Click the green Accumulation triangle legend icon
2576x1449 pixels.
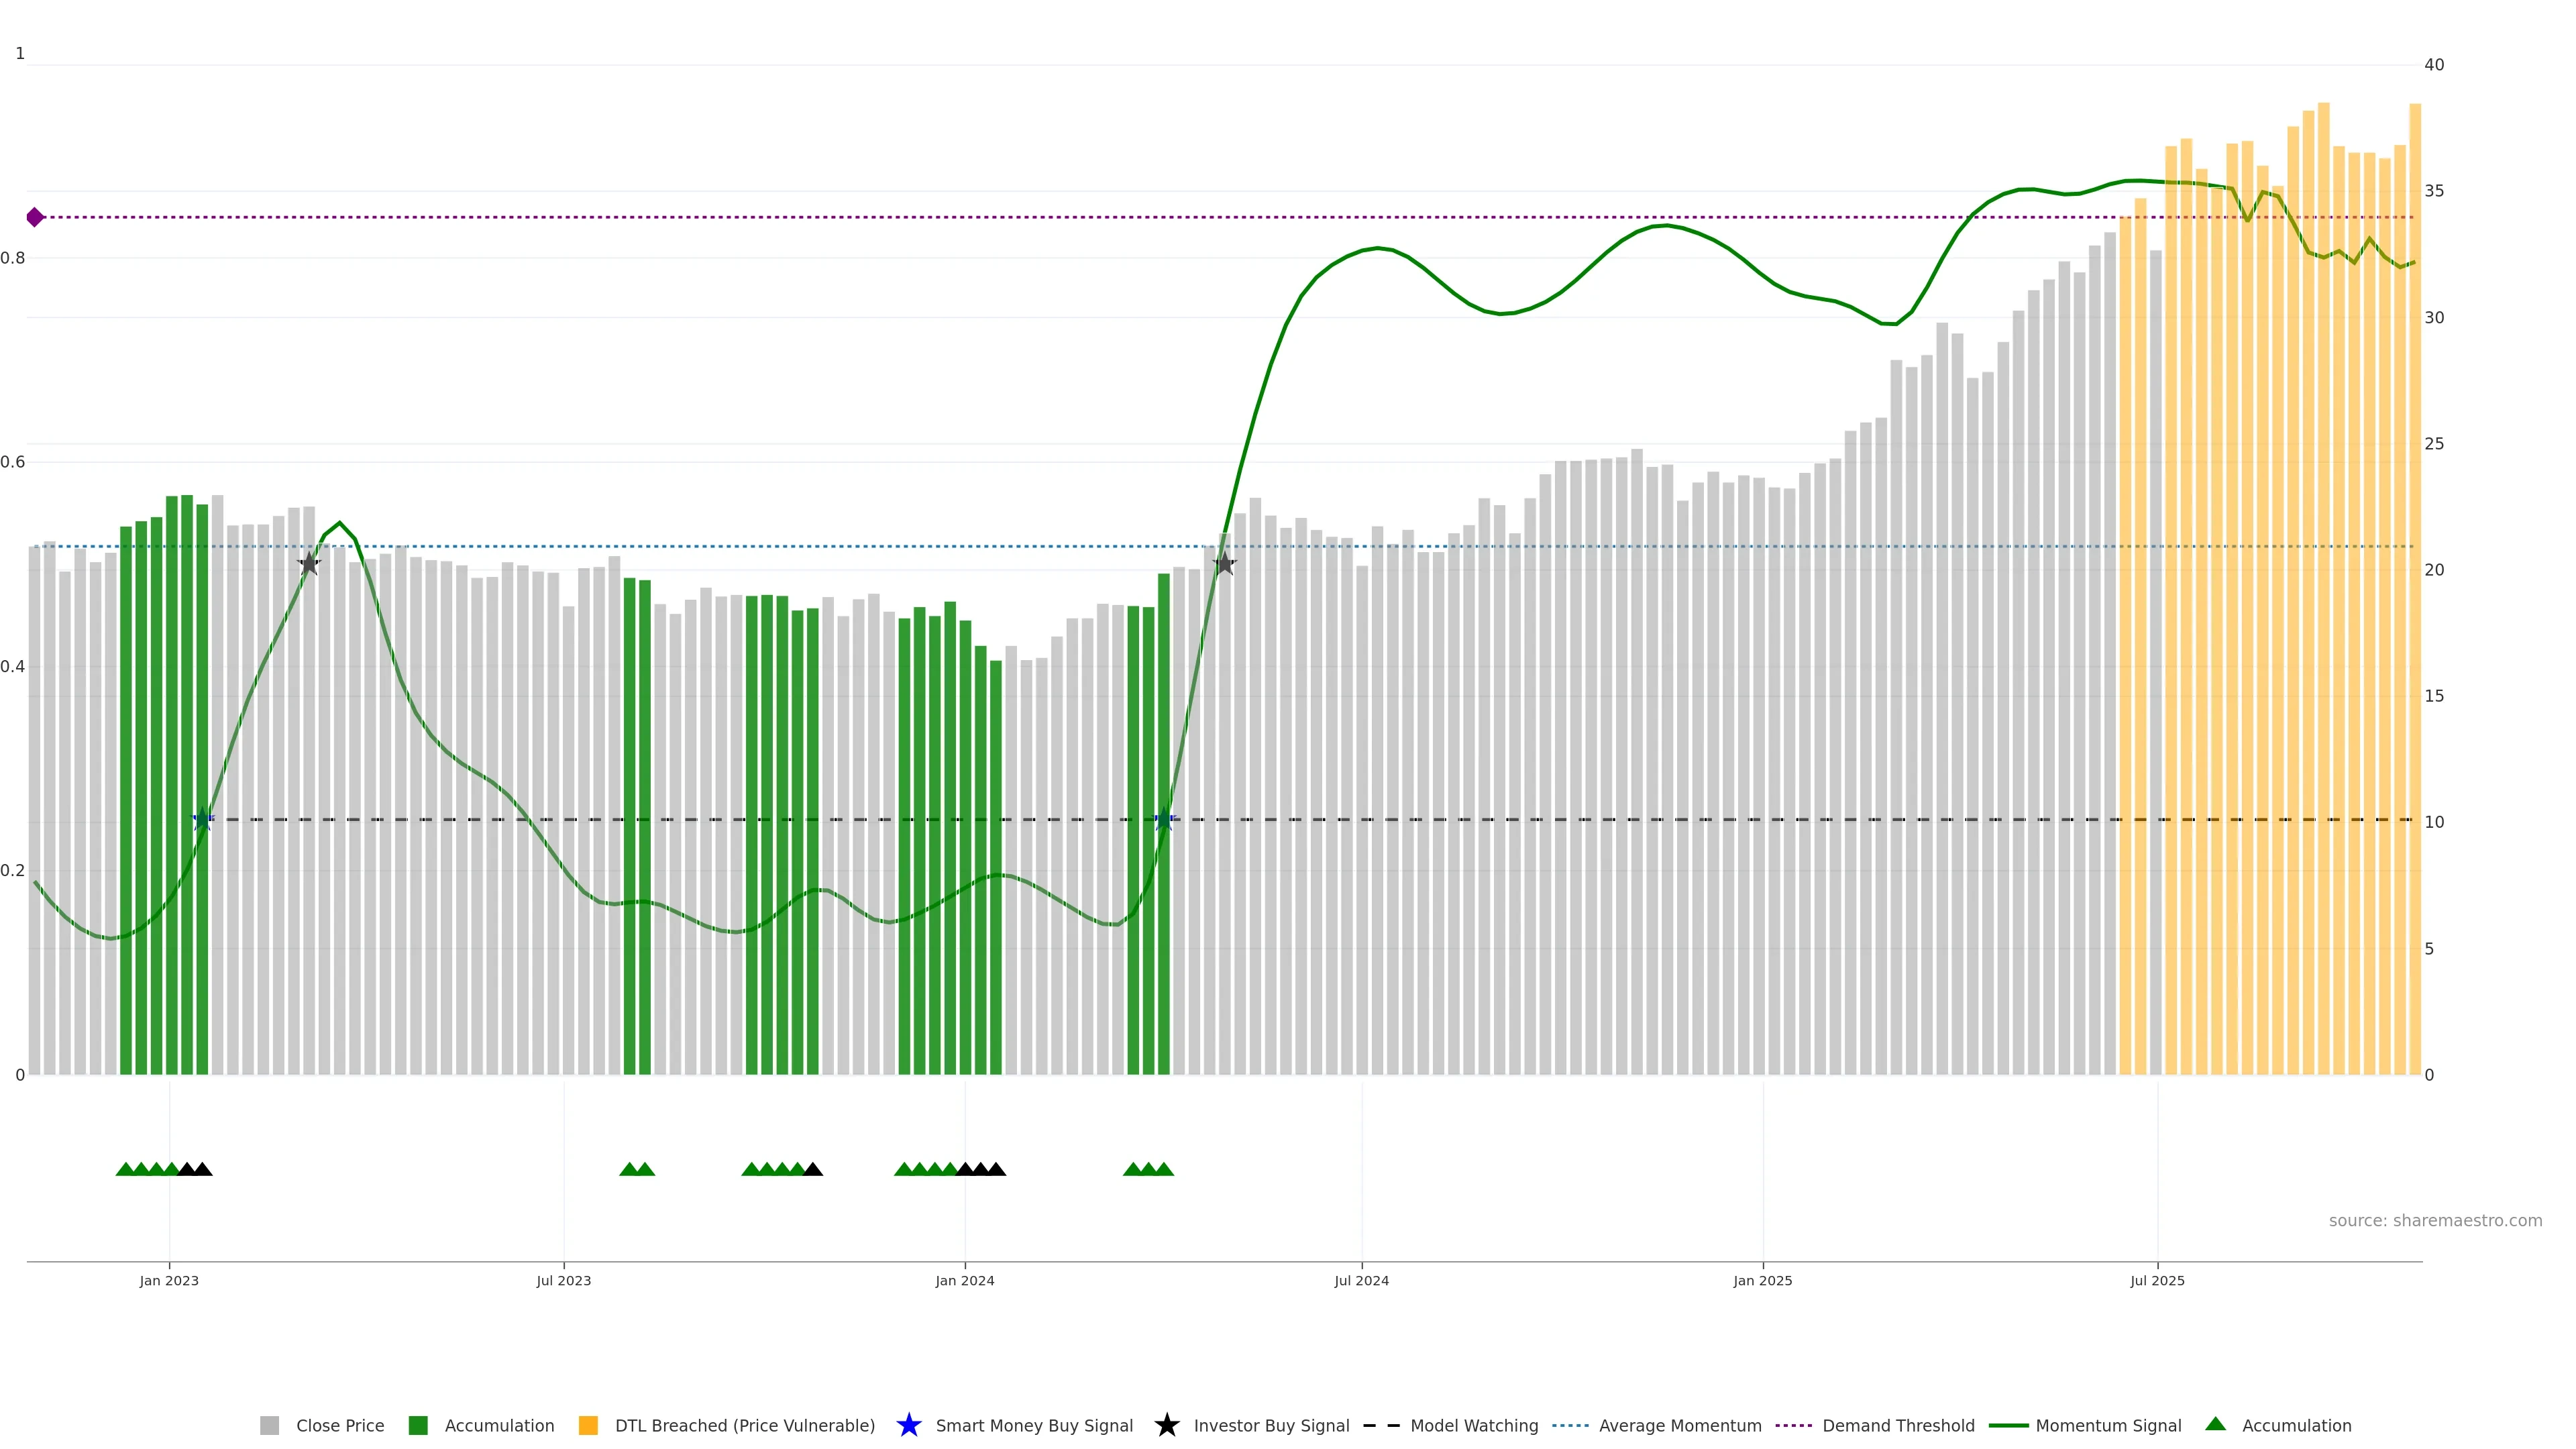2215,1424
